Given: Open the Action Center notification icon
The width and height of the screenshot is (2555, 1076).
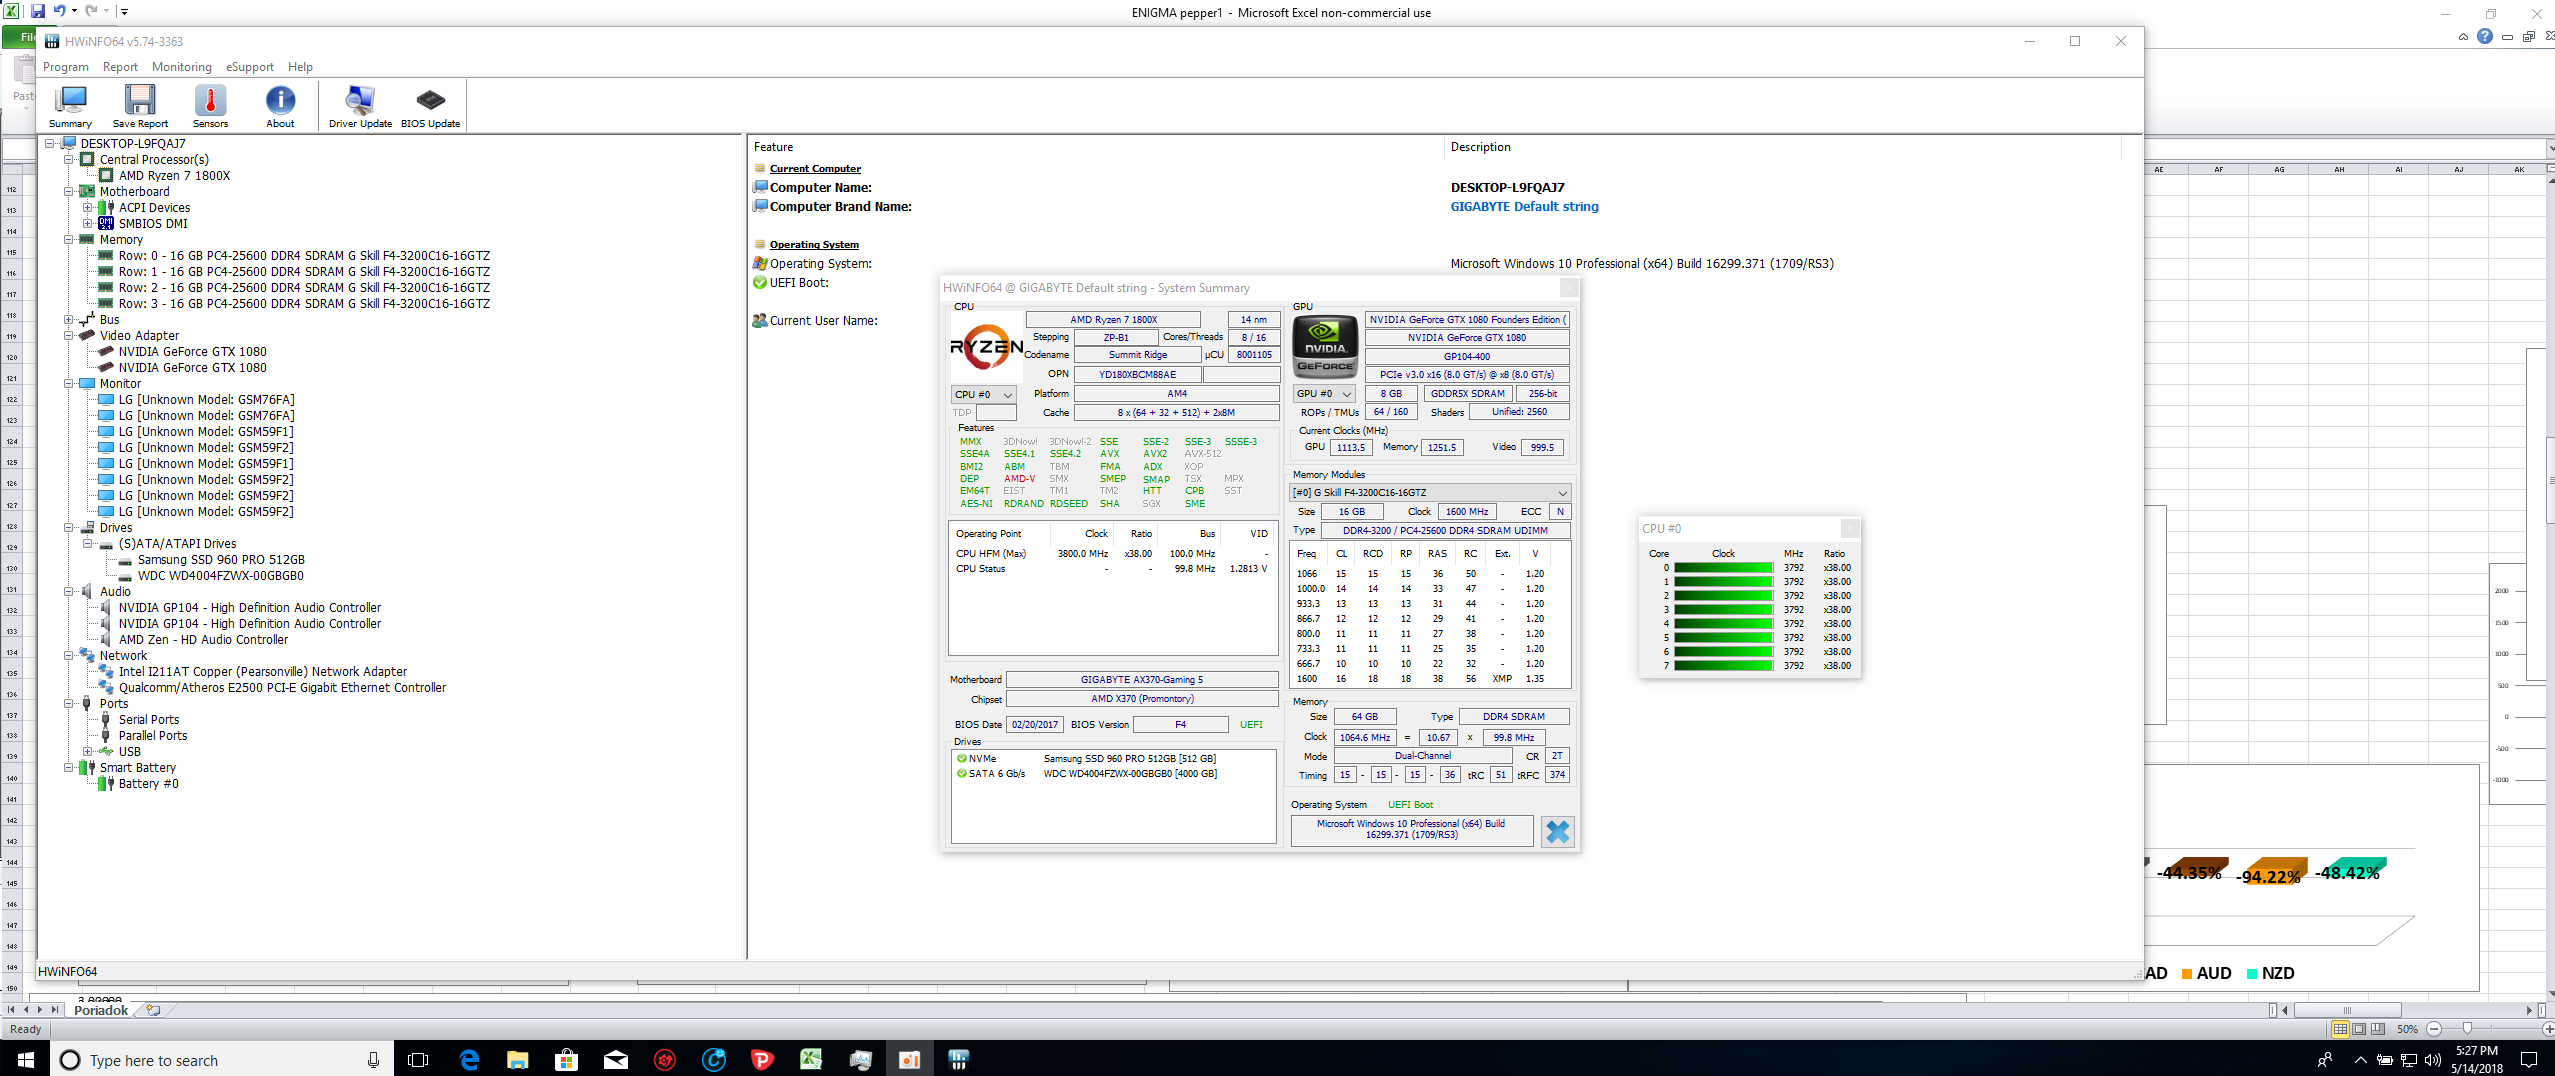Looking at the screenshot, I should click(2529, 1060).
